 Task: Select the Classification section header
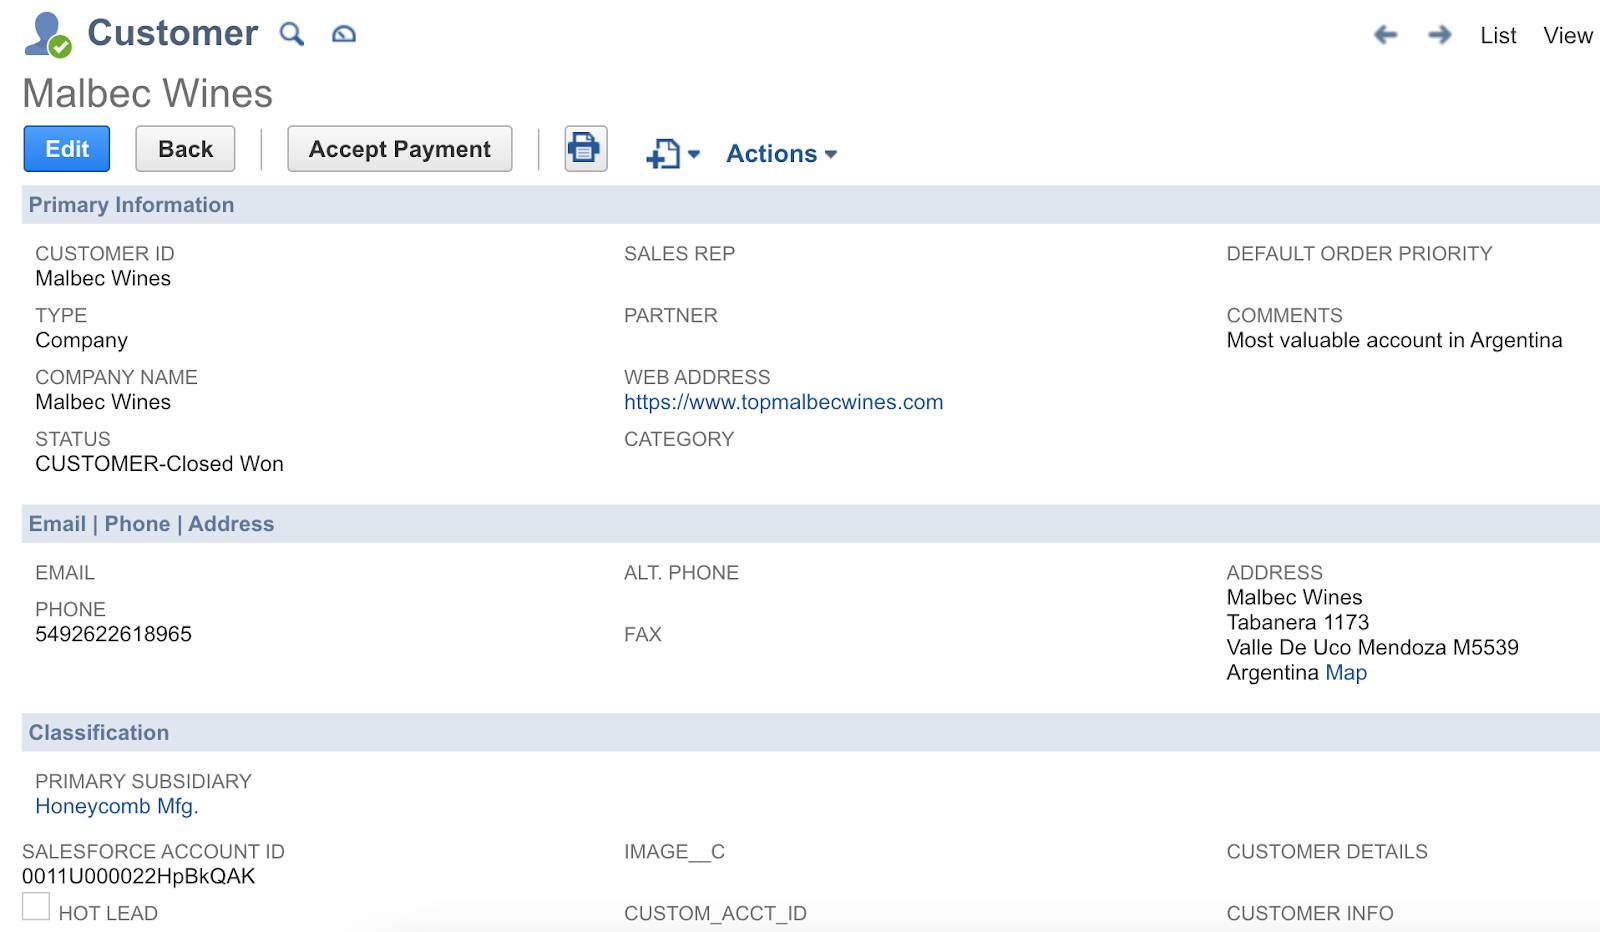pos(810,733)
